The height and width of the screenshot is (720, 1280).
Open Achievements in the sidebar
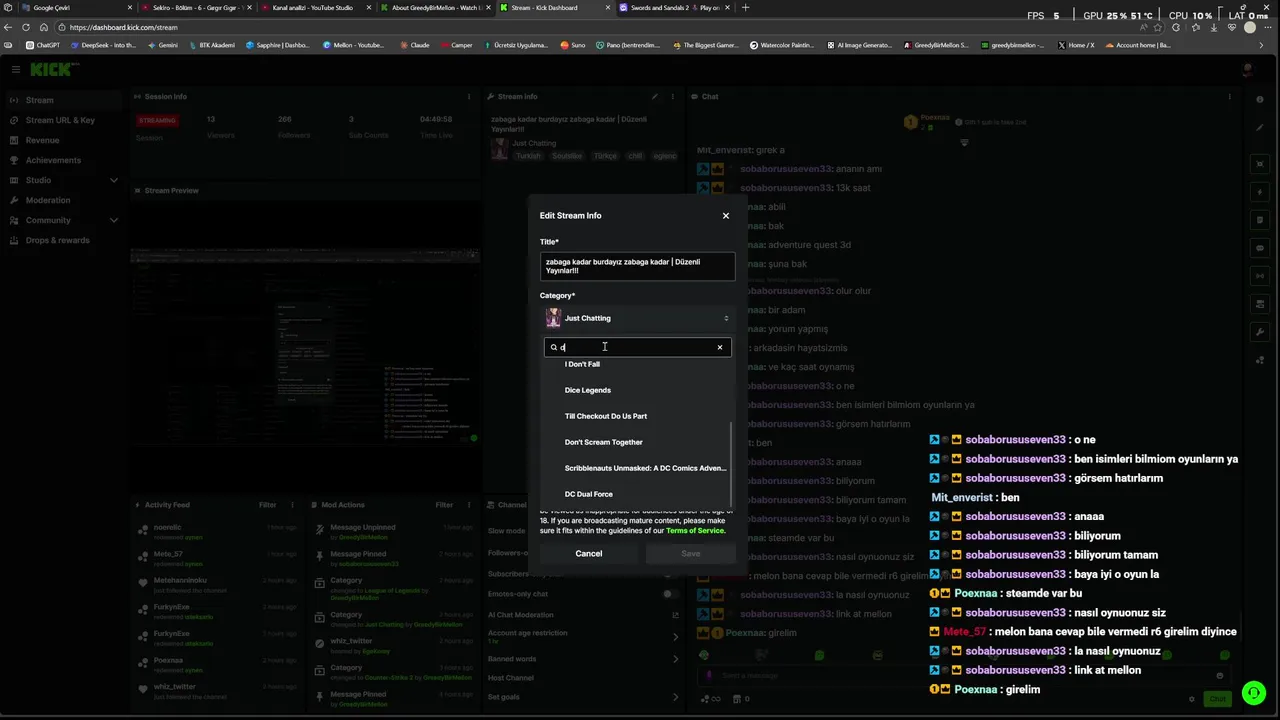tap(62, 160)
